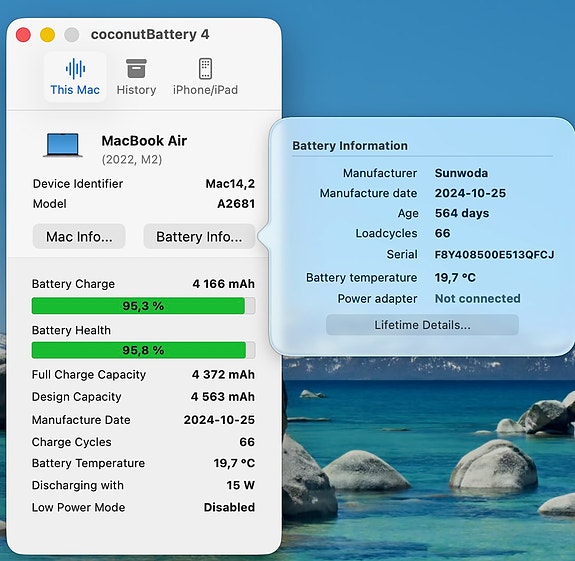Viewport: 575px width, 561px height.
Task: Click the Battery Charge progress bar
Action: (x=143, y=306)
